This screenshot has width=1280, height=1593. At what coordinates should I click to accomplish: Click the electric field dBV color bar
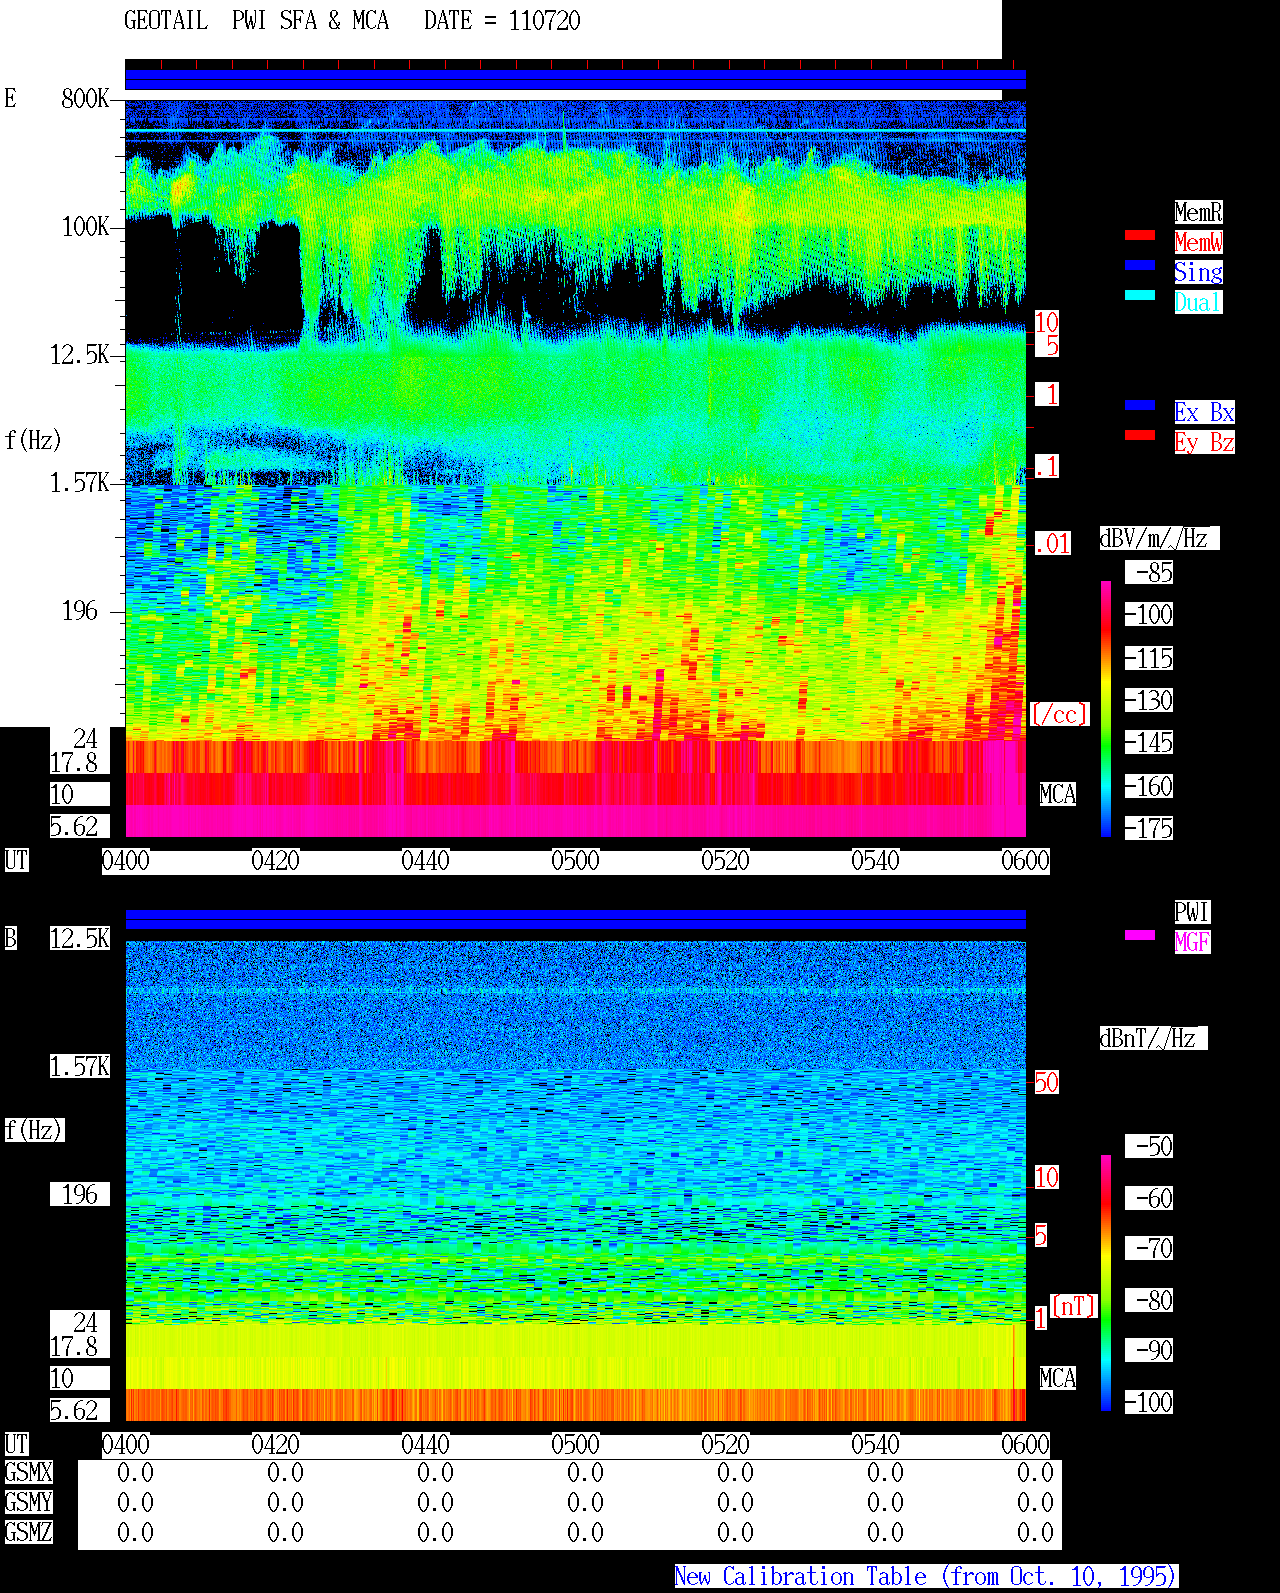1106,708
